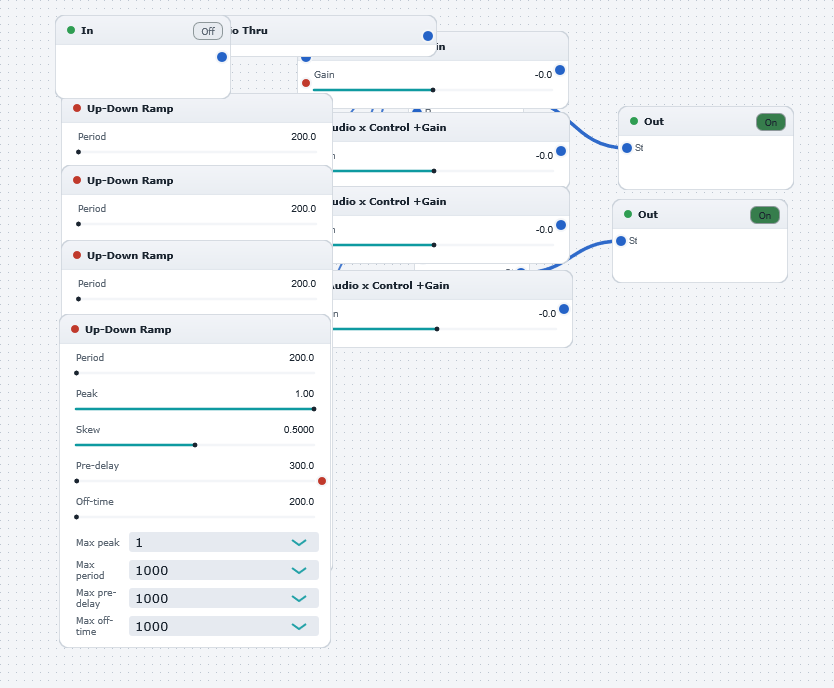Toggle the In node Off switch
The width and height of the screenshot is (834, 688).
(208, 31)
